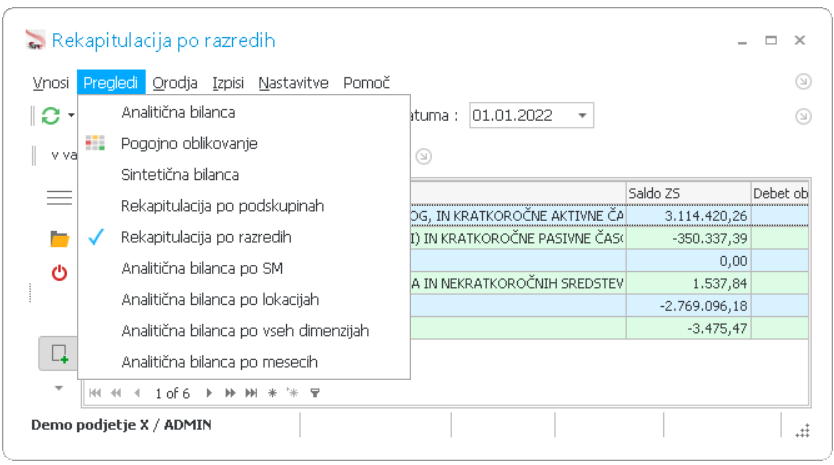Jump to previous page of records
This screenshot has height=465, width=834.
pos(116,393)
